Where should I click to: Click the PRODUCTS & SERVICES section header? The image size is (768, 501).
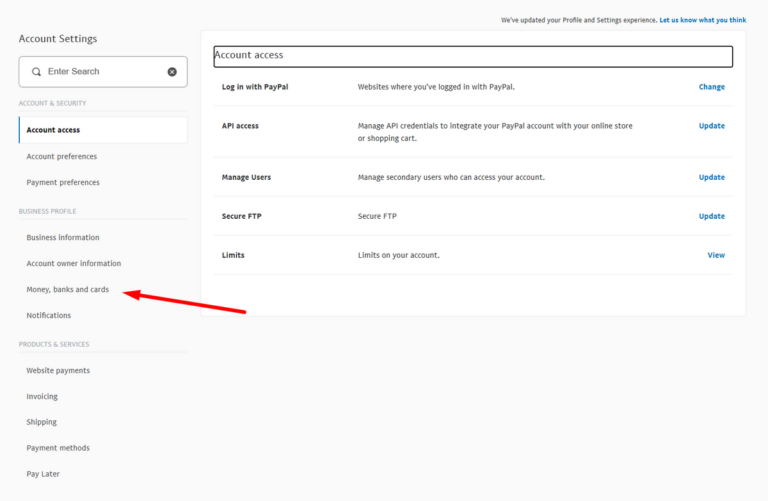pos(54,344)
